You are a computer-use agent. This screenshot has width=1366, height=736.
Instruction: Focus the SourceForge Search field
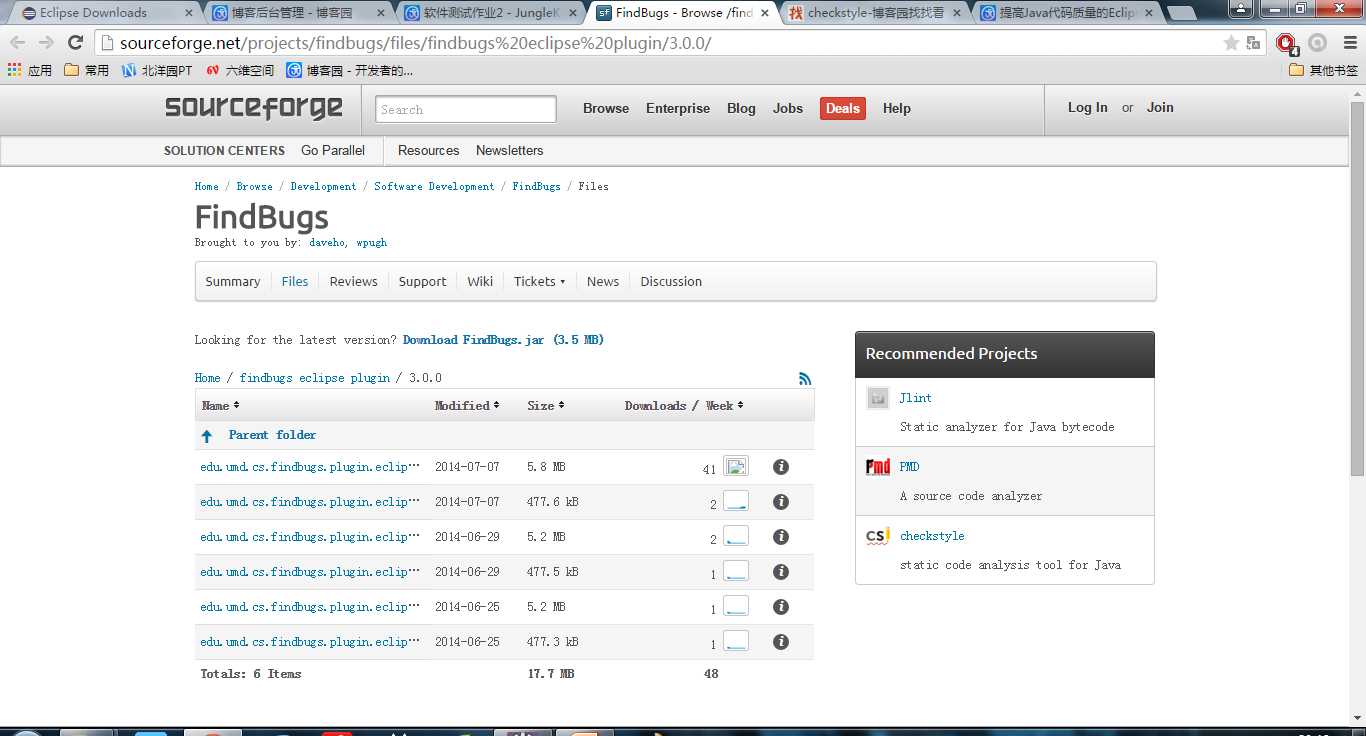pos(466,110)
